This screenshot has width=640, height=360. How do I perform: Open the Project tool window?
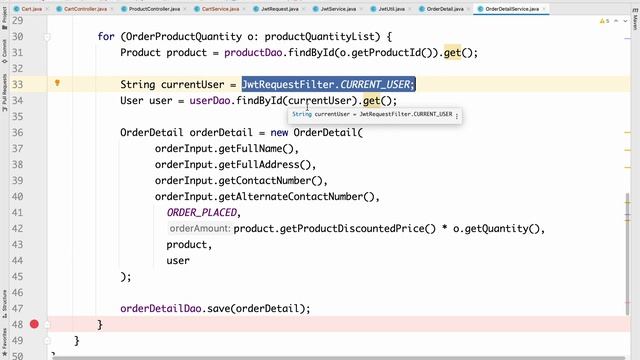point(4,18)
